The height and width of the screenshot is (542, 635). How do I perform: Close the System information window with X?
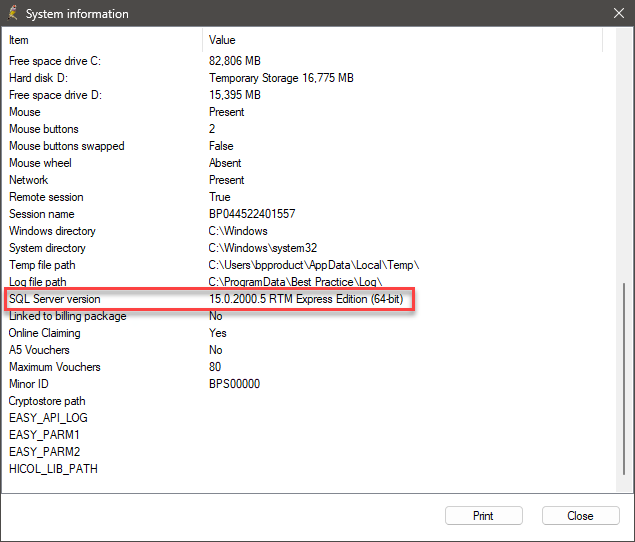pos(618,13)
